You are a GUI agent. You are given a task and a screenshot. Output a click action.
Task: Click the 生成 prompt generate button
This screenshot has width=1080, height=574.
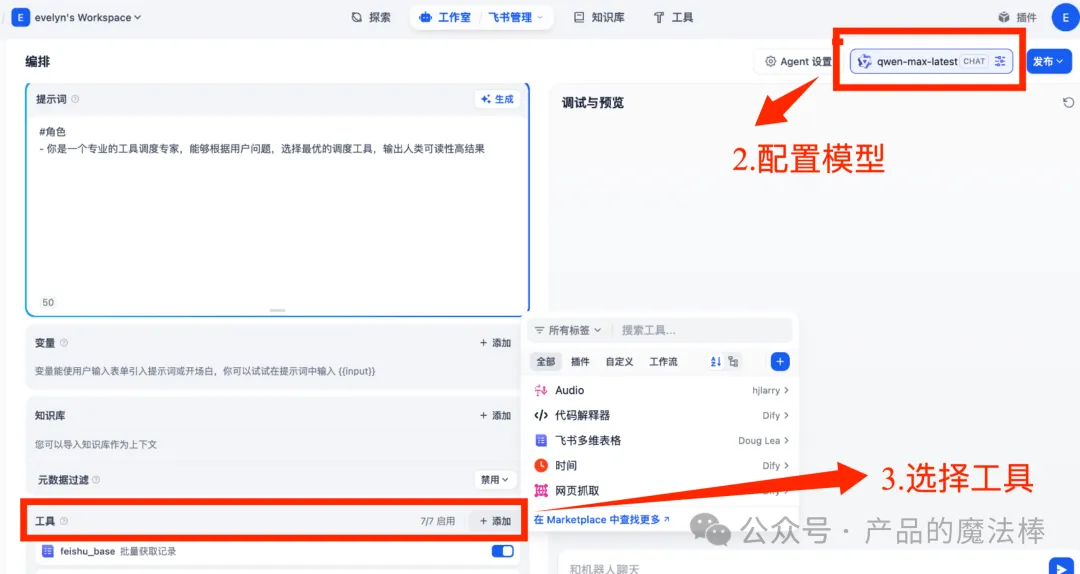(x=497, y=99)
